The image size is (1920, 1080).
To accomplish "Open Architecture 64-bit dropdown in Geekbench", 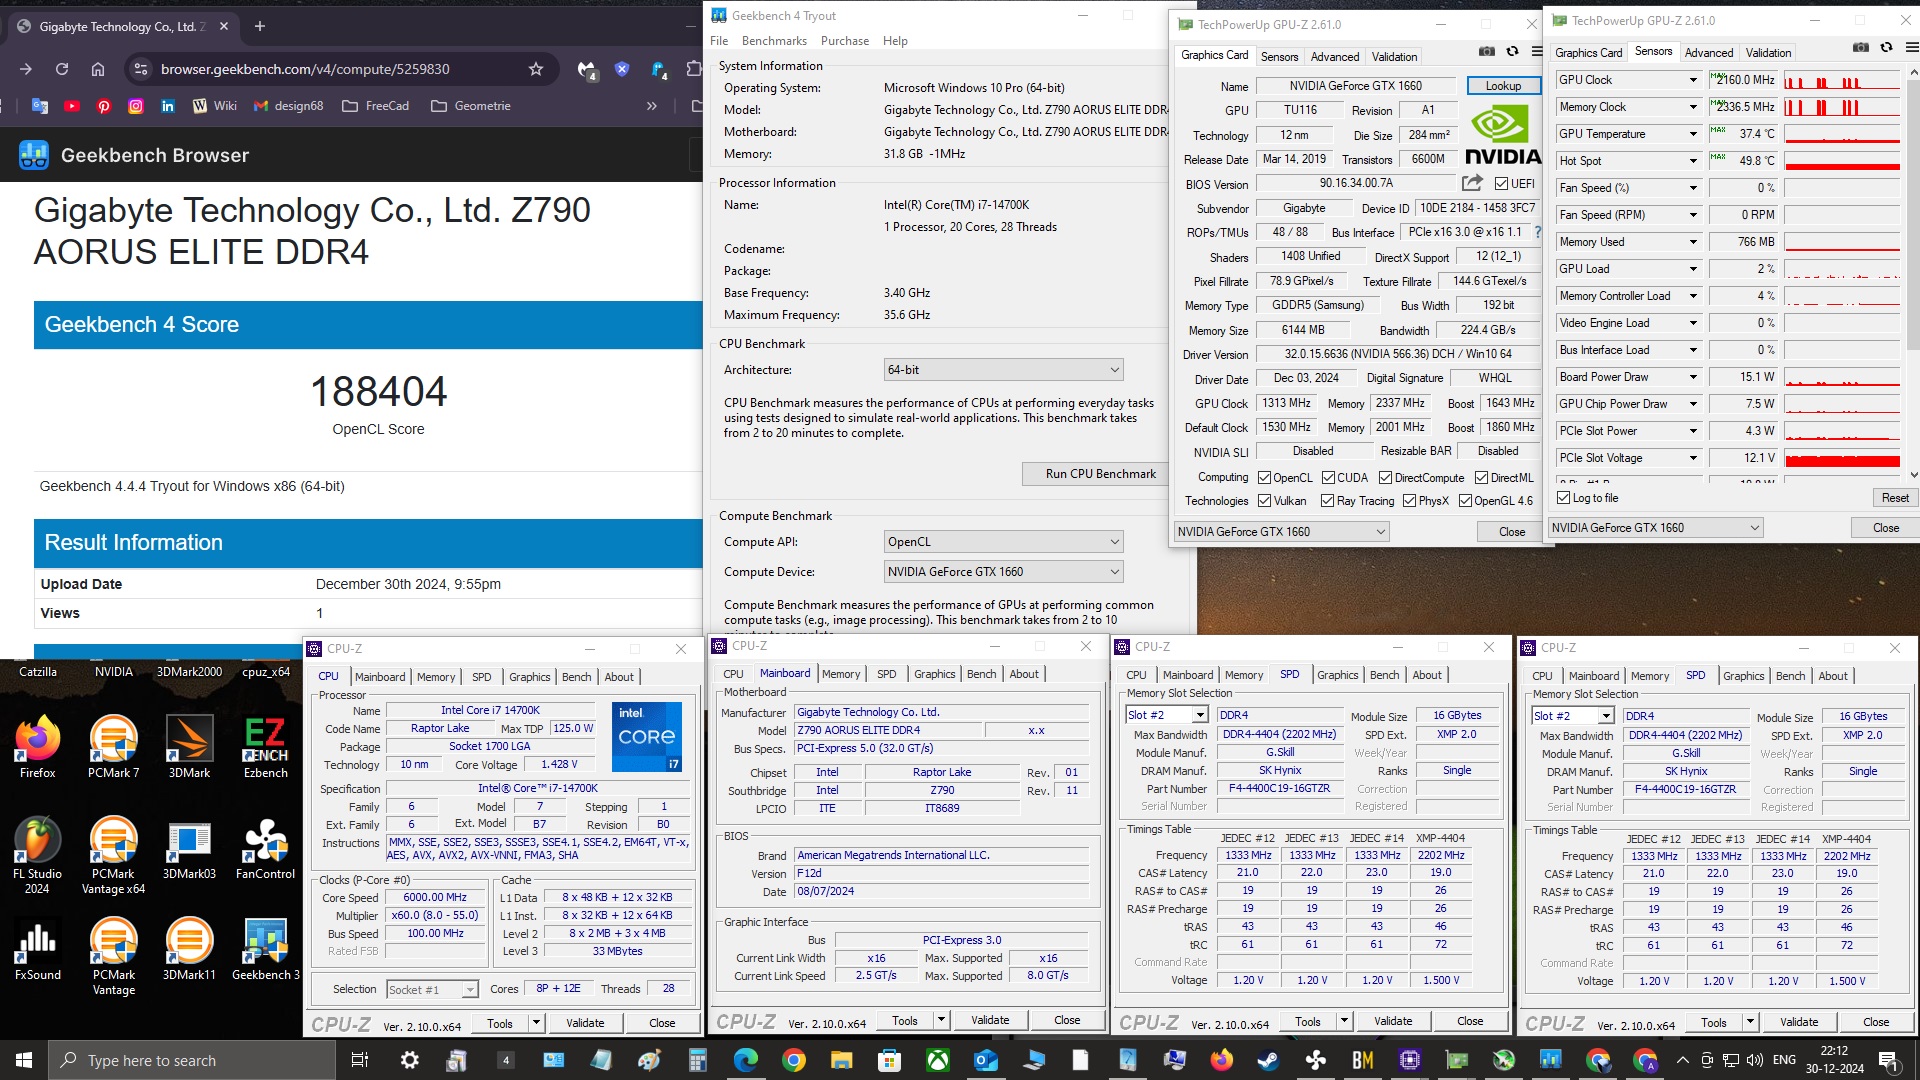I will [1003, 370].
